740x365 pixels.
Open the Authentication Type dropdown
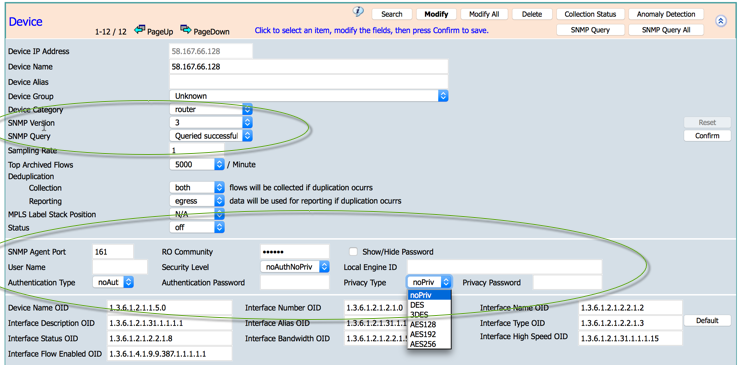click(113, 282)
